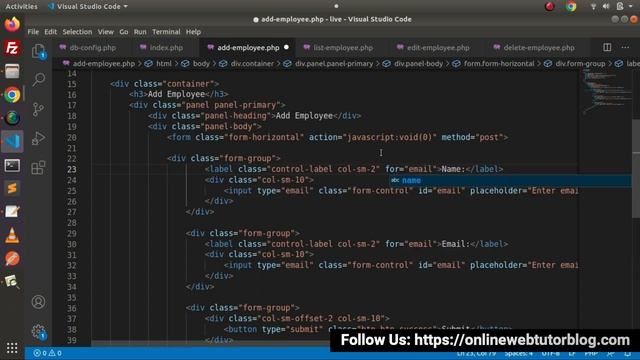Open the Go menu
The image size is (640, 360).
tap(124, 32)
